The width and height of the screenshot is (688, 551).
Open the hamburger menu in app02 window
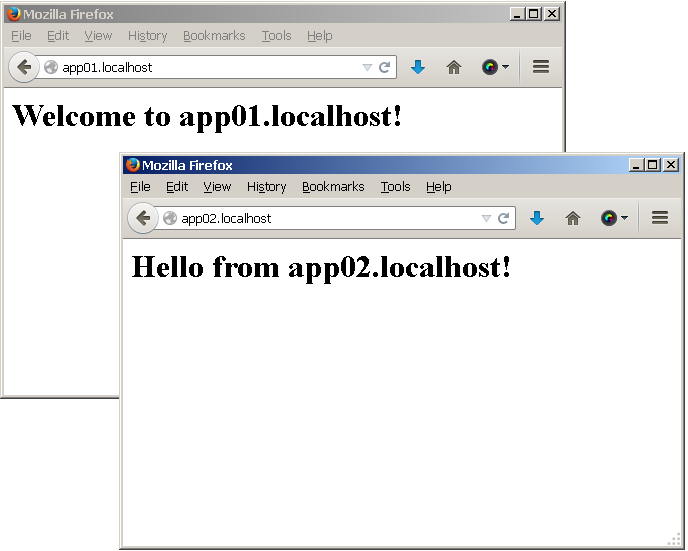tap(659, 218)
